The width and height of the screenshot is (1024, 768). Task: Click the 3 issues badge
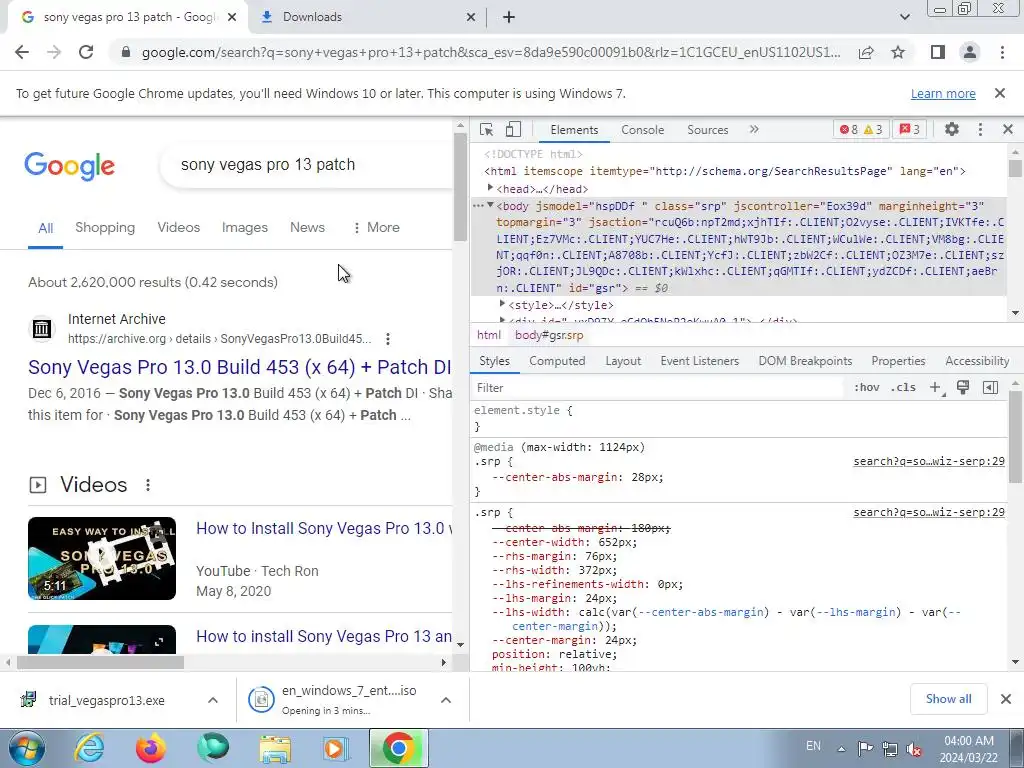[910, 129]
